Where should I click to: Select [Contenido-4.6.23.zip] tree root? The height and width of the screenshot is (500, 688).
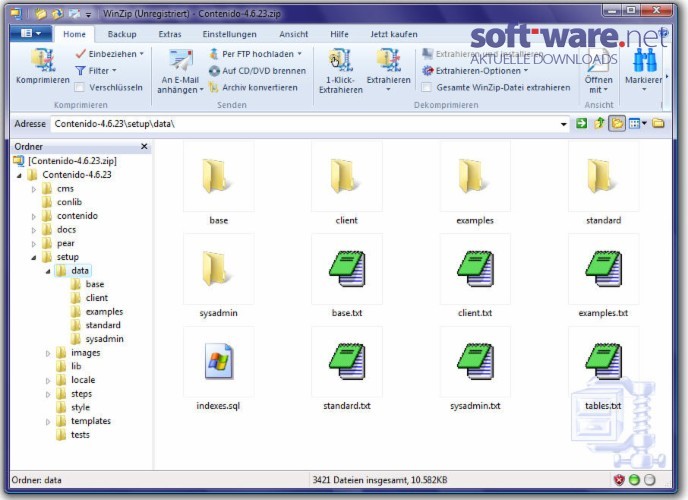pos(72,161)
